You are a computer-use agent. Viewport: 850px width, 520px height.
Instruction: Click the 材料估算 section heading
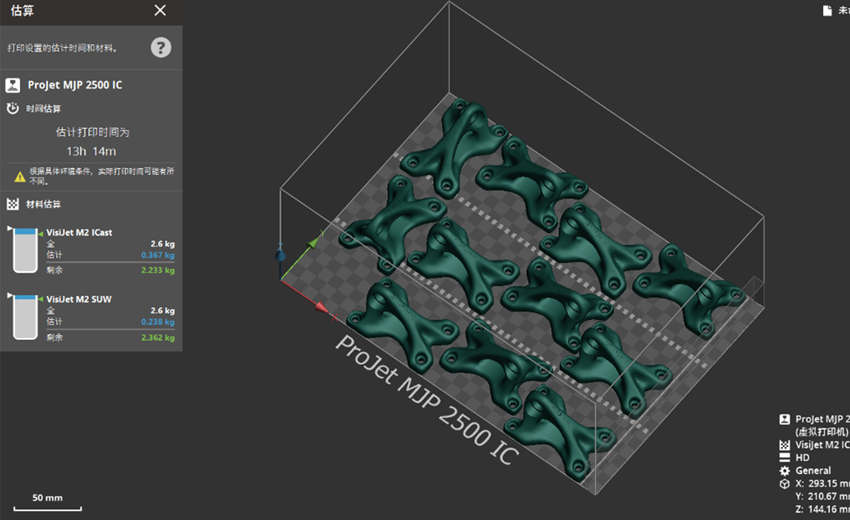(x=43, y=204)
